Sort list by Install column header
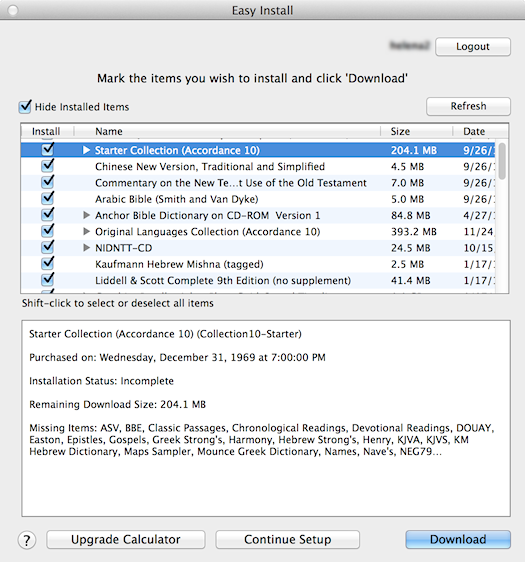The width and height of the screenshot is (525, 562). 47,131
